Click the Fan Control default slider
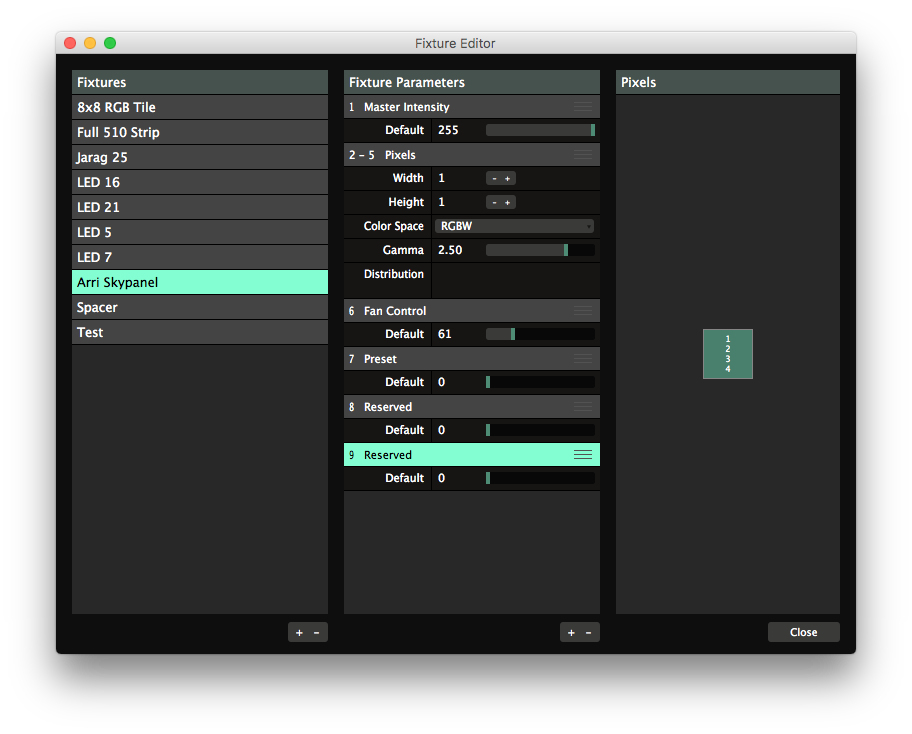Screen dimensions: 912x734 click(x=540, y=334)
